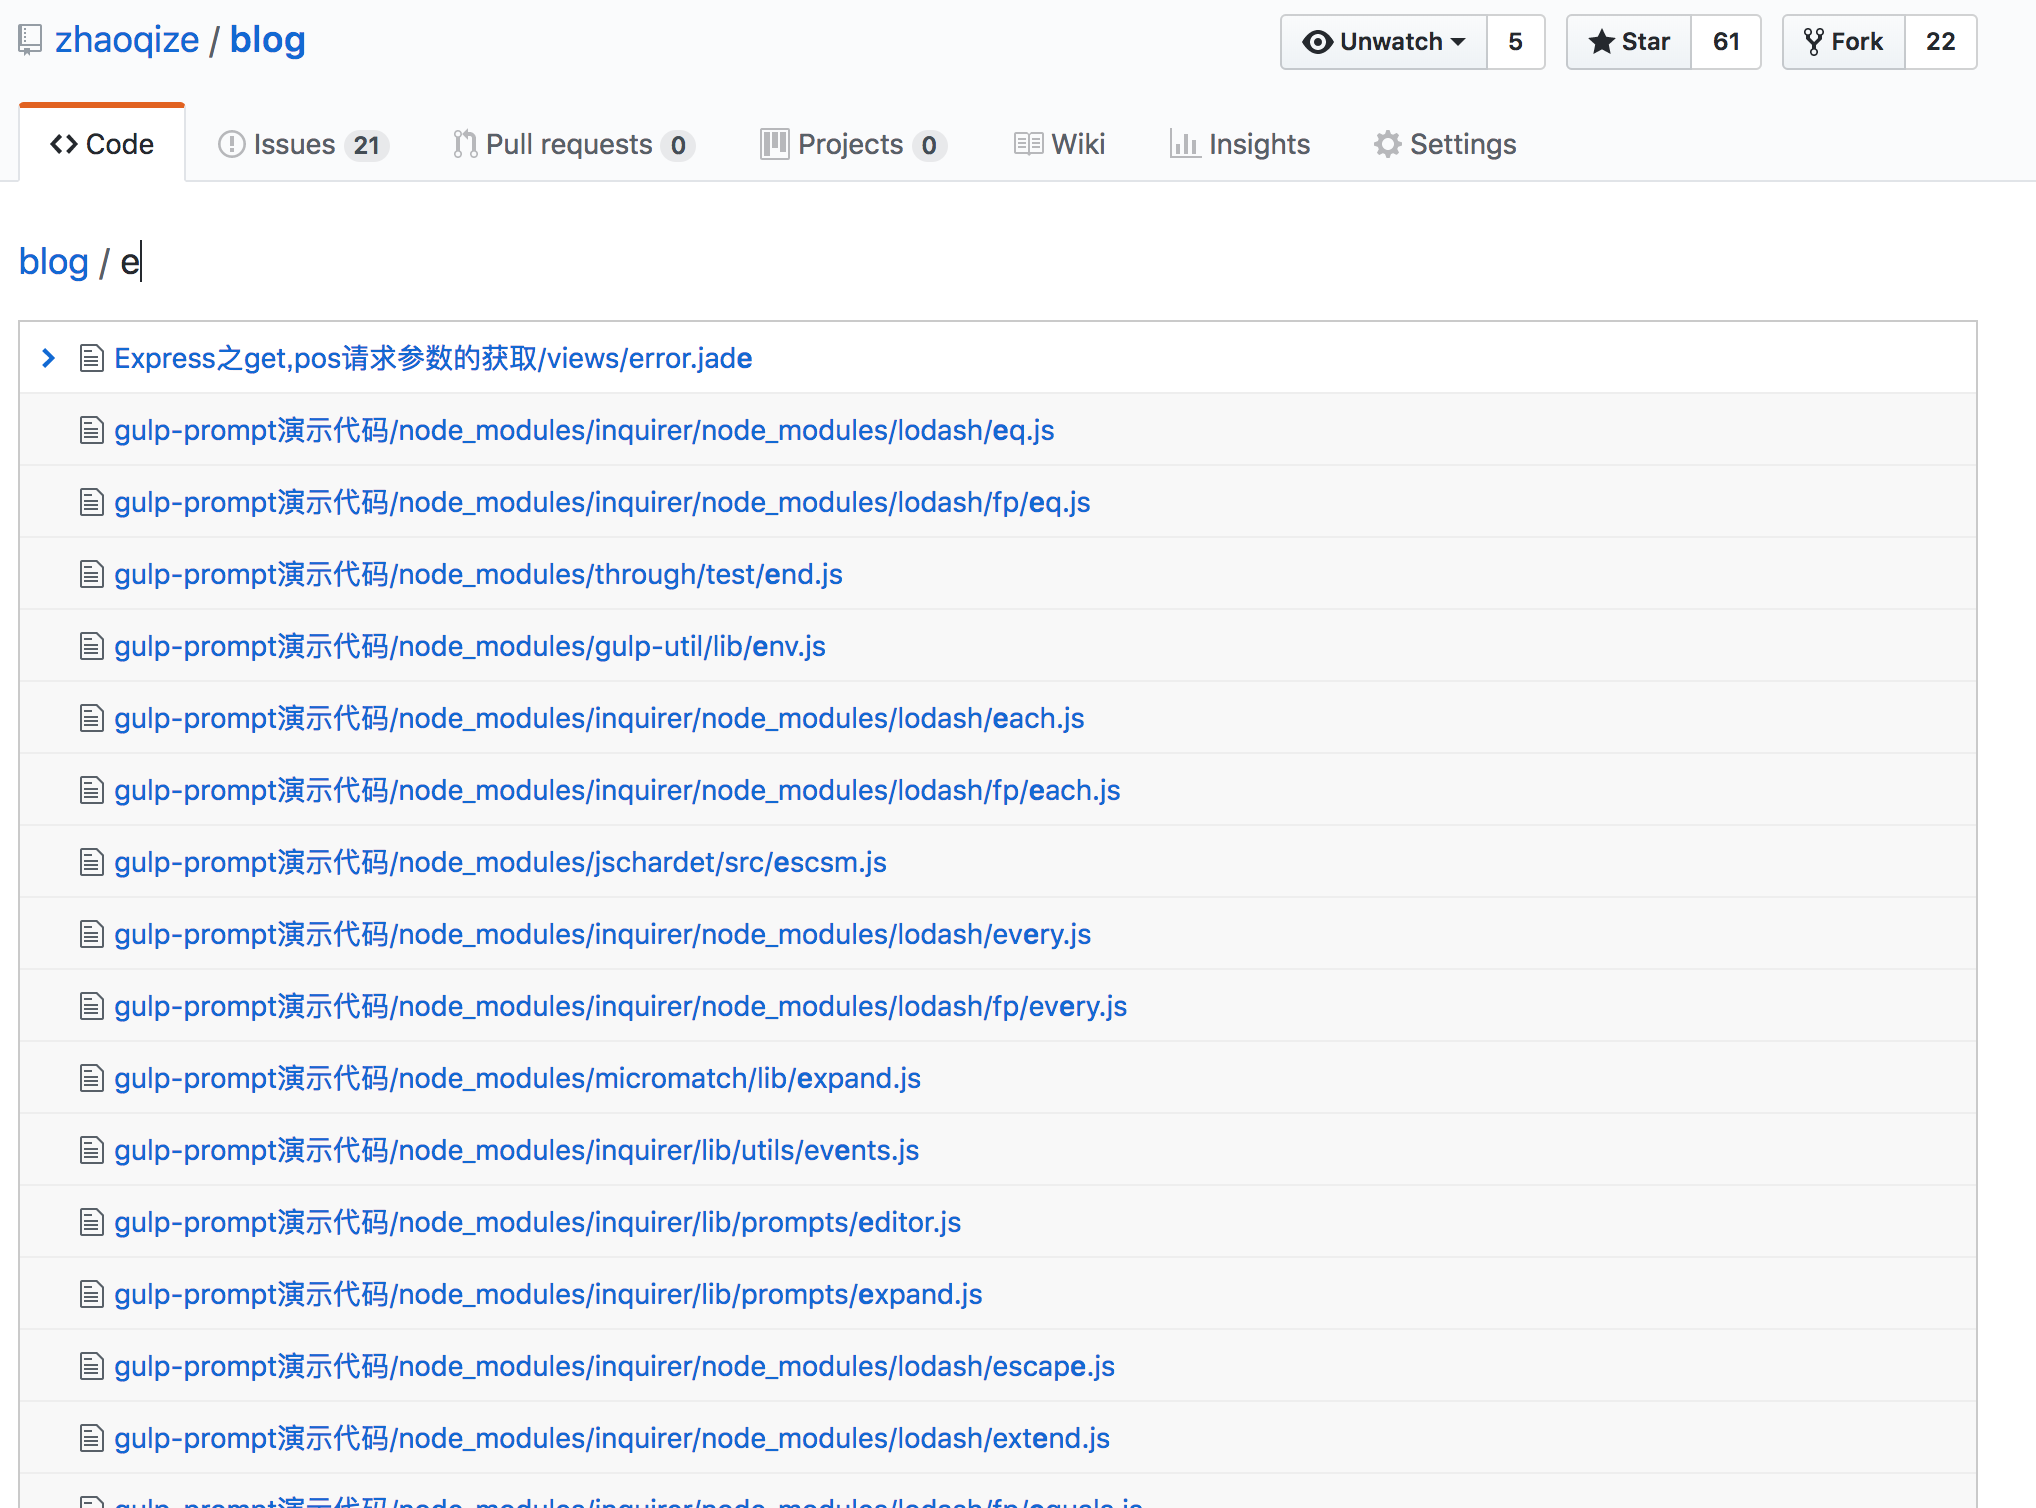Open through/test/end.js file result
This screenshot has width=2036, height=1508.
point(478,574)
